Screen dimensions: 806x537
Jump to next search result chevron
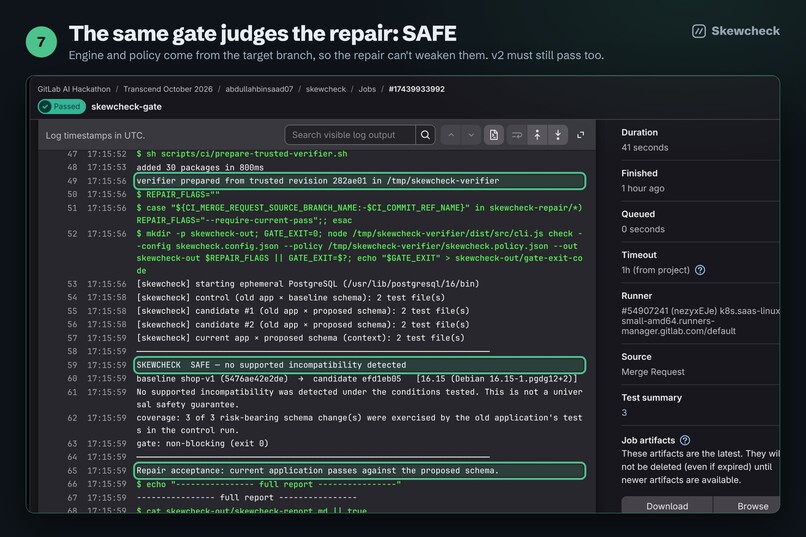tap(471, 135)
